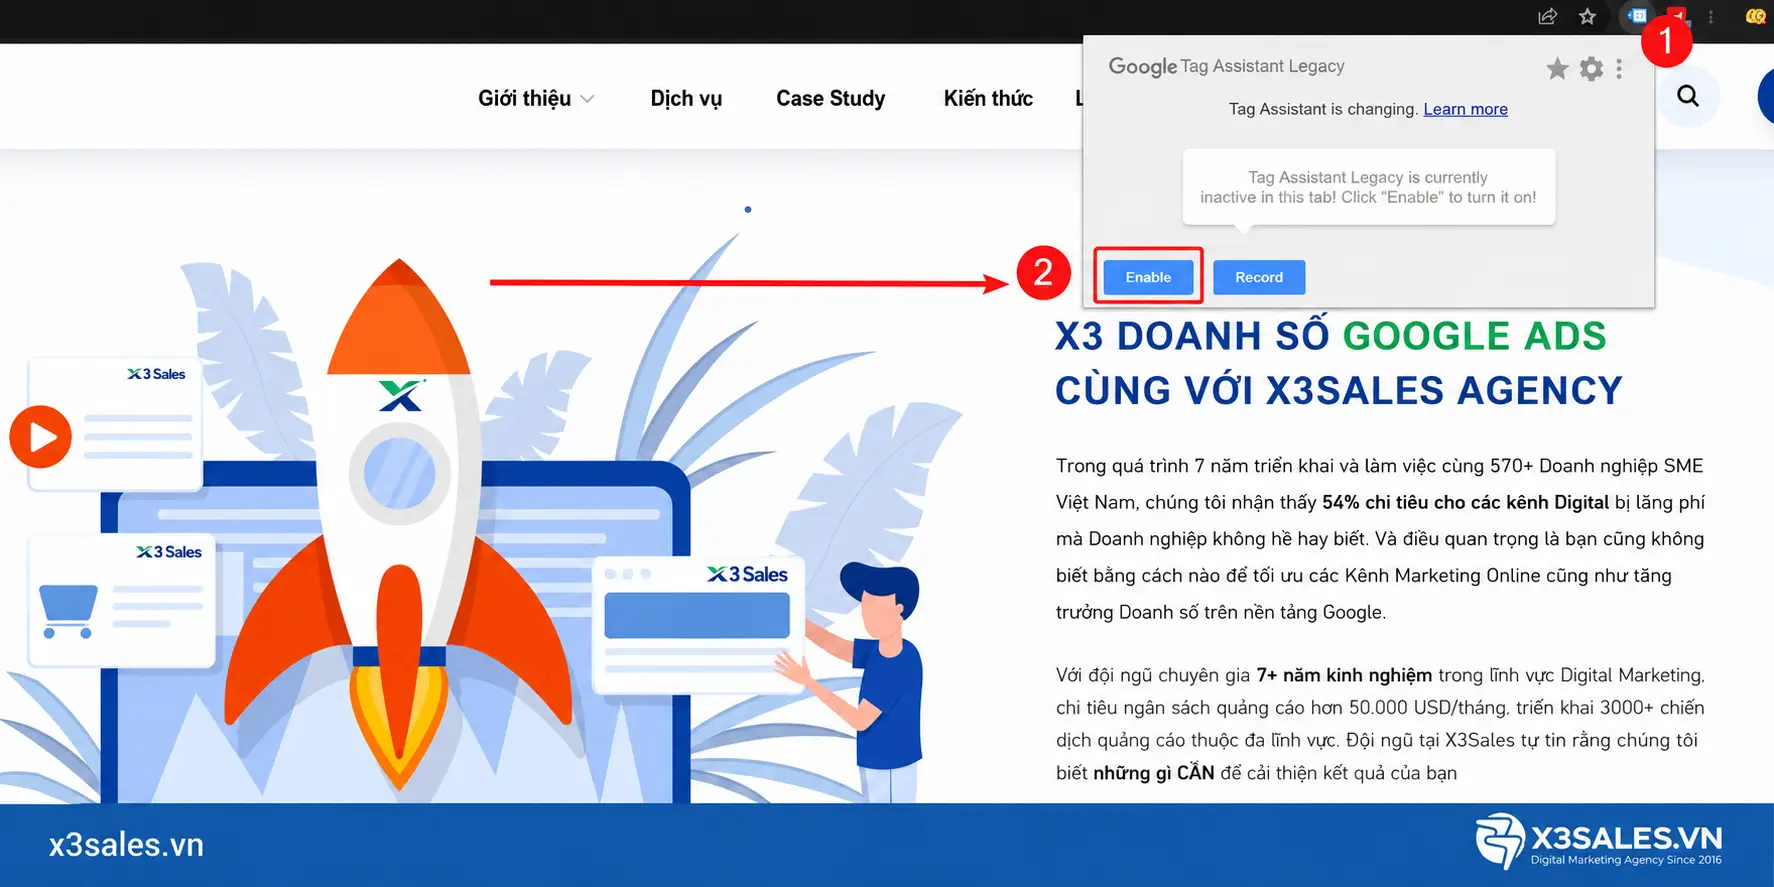Click the yellow profile avatar icon
This screenshot has width=1774, height=887.
click(x=1756, y=16)
